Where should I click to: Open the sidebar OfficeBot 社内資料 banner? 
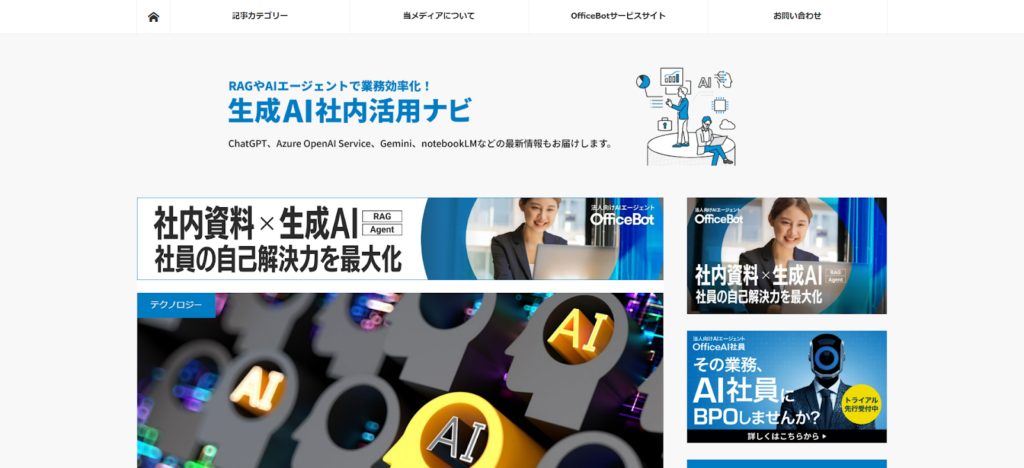pyautogui.click(x=786, y=256)
